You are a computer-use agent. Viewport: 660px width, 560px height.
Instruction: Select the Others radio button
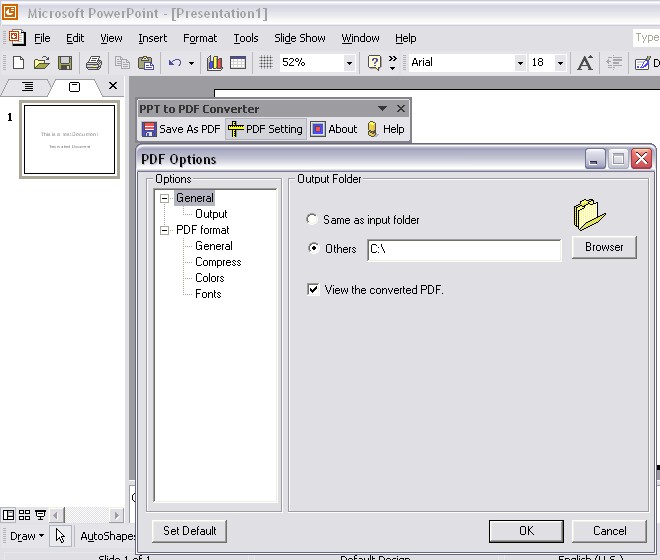tap(313, 248)
